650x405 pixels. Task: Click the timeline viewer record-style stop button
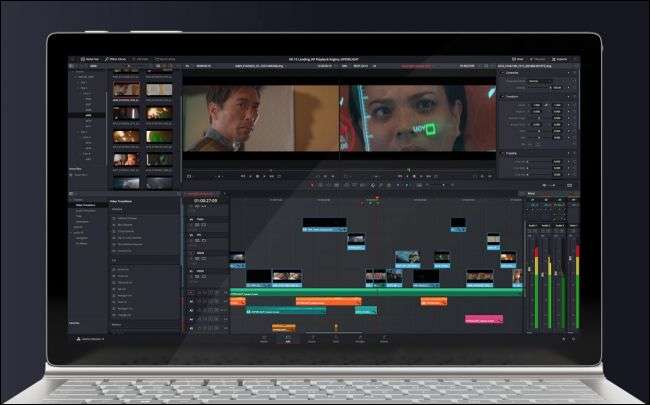point(414,176)
